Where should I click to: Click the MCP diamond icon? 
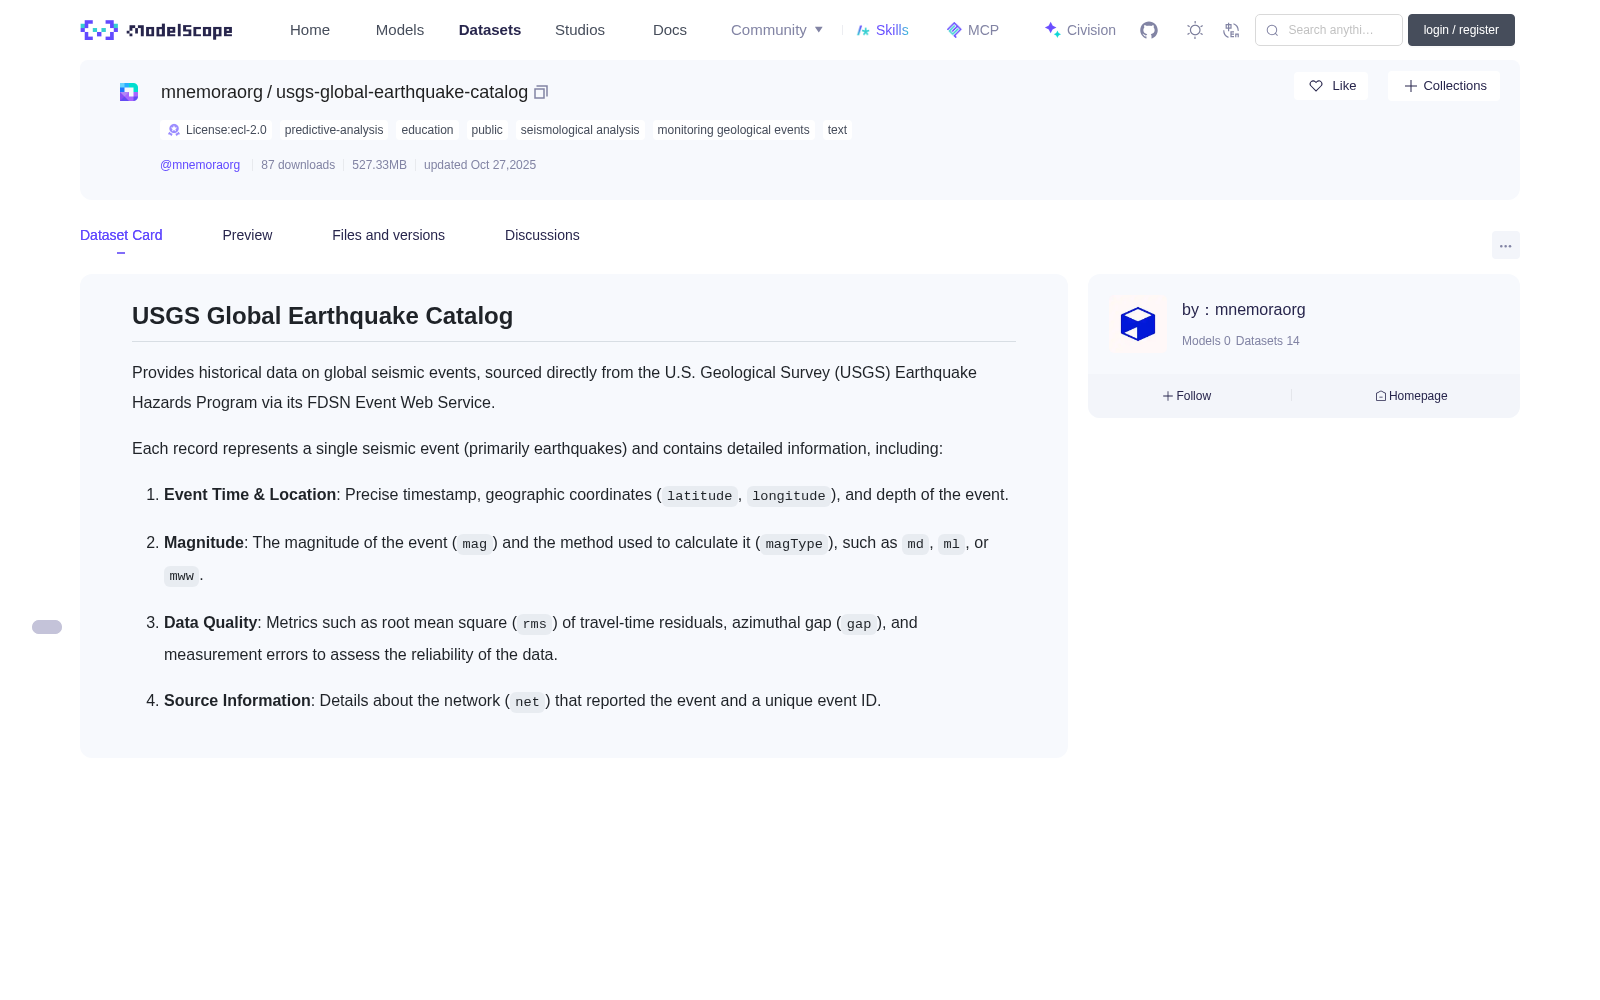coord(954,30)
